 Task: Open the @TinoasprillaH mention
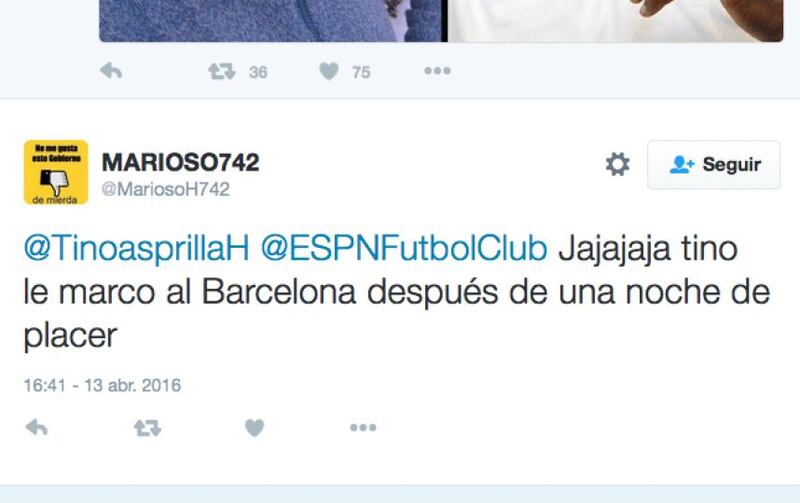[137, 248]
